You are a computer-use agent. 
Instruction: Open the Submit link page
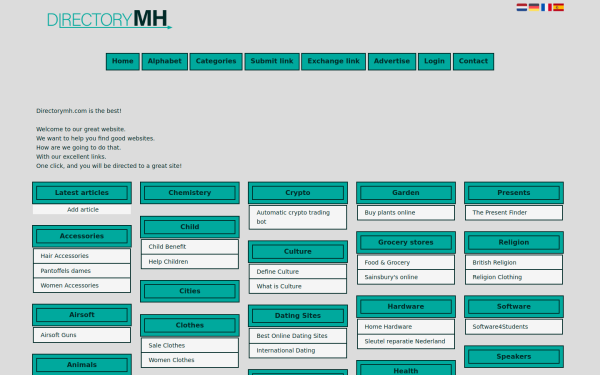pyautogui.click(x=272, y=62)
